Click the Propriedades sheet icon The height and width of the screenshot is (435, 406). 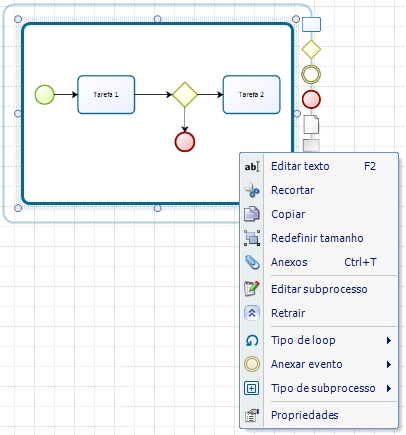pyautogui.click(x=252, y=415)
